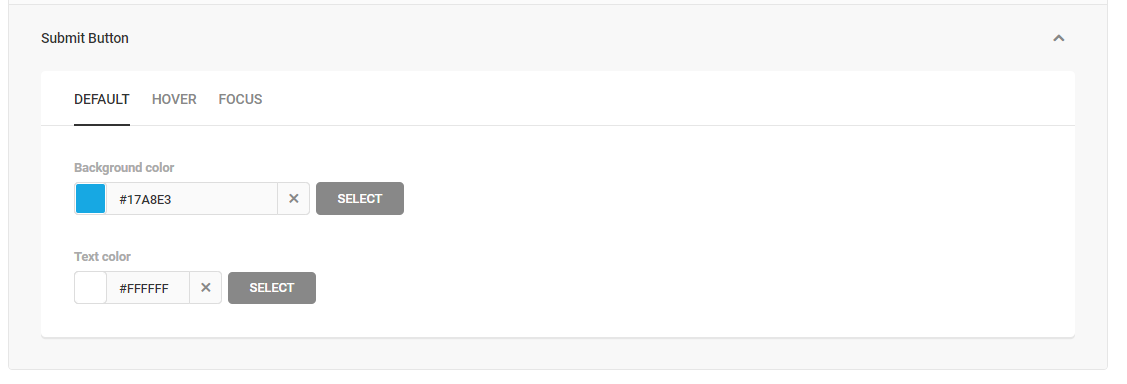Collapse the Submit Button section chevron

(x=1058, y=38)
